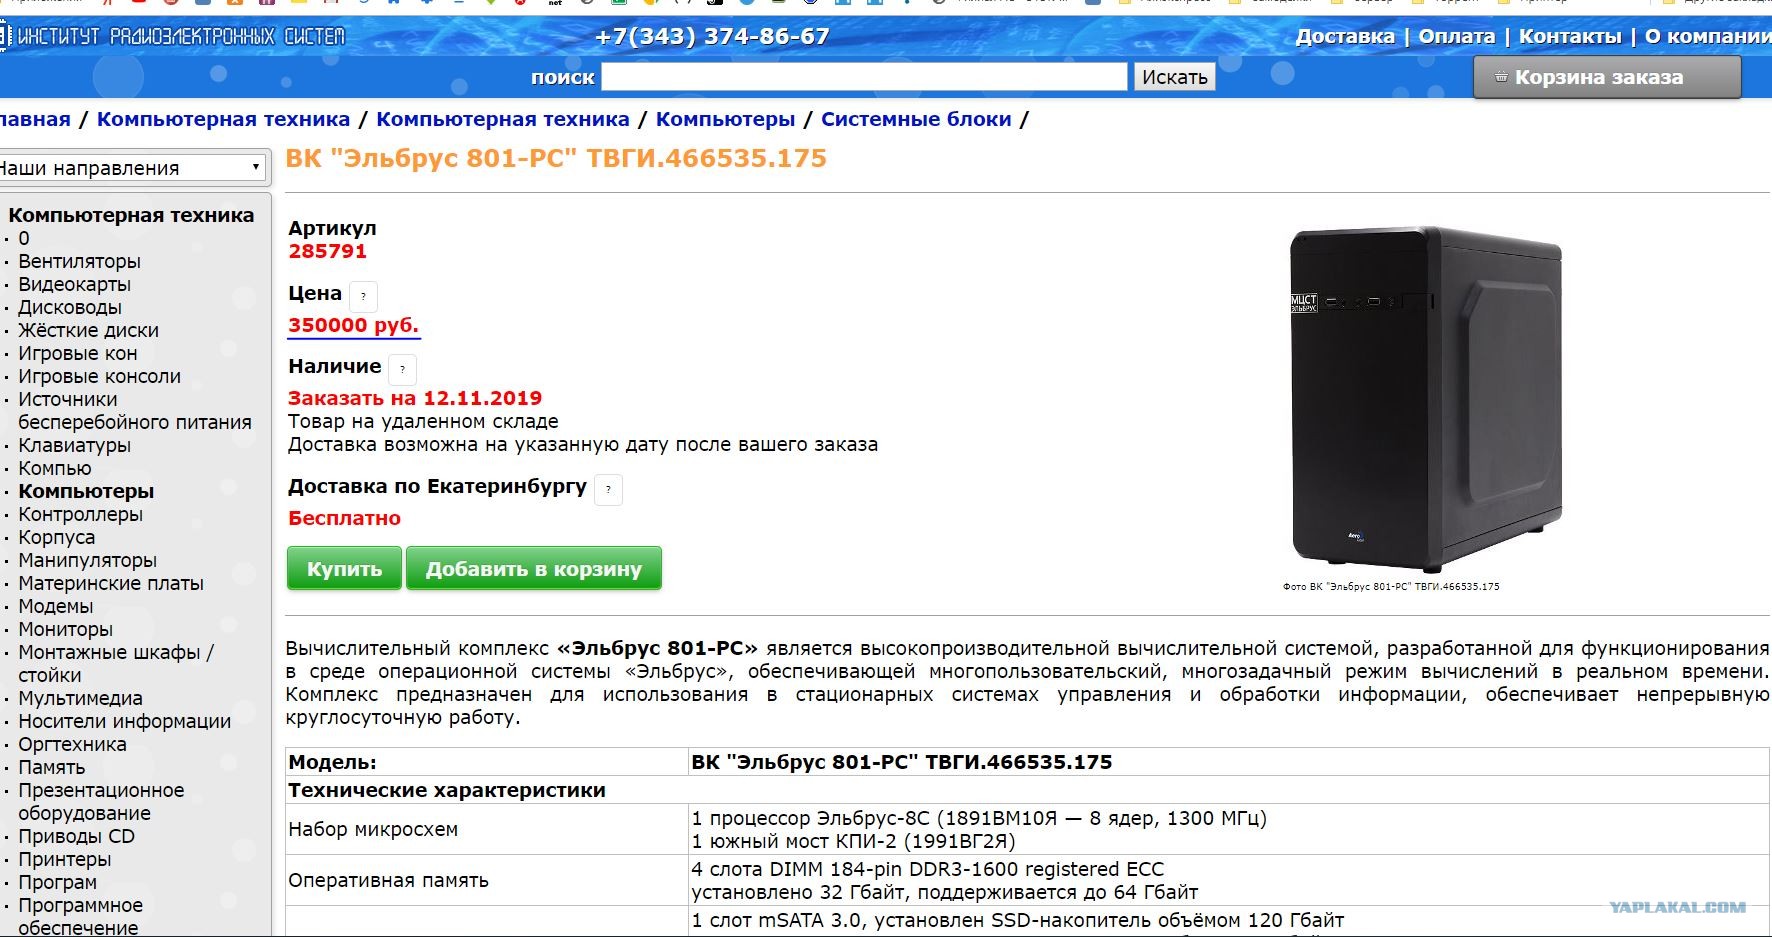Open Мониторы category in sidebar
This screenshot has width=1772, height=937.
coord(65,629)
